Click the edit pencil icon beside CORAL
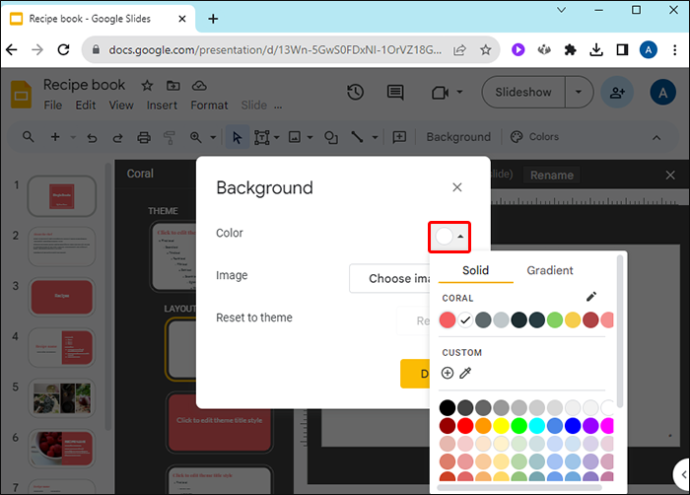This screenshot has width=690, height=495. pos(591,297)
